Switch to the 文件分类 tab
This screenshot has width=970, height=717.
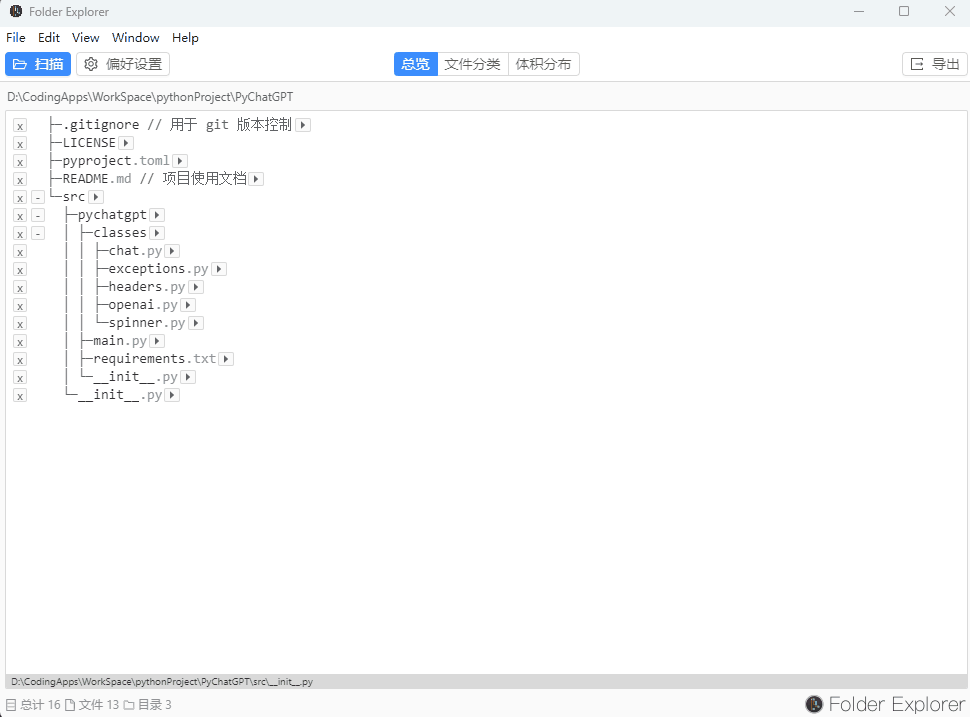[472, 63]
